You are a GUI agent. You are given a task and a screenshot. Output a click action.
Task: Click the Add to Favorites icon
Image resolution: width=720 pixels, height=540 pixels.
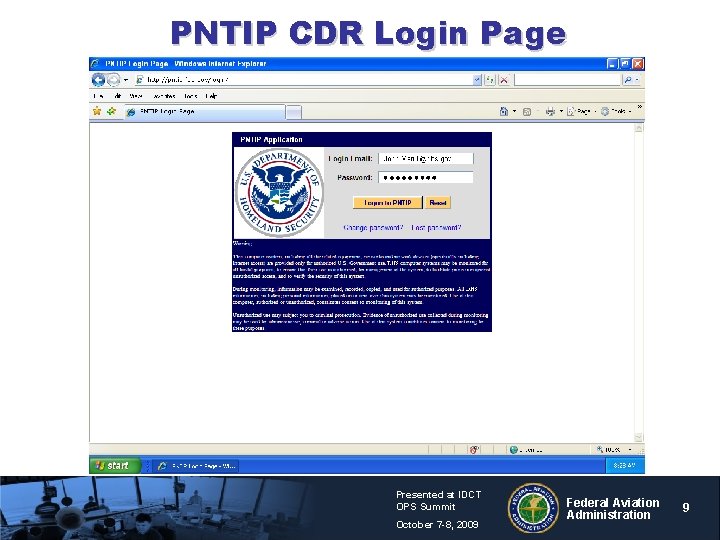[x=111, y=111]
